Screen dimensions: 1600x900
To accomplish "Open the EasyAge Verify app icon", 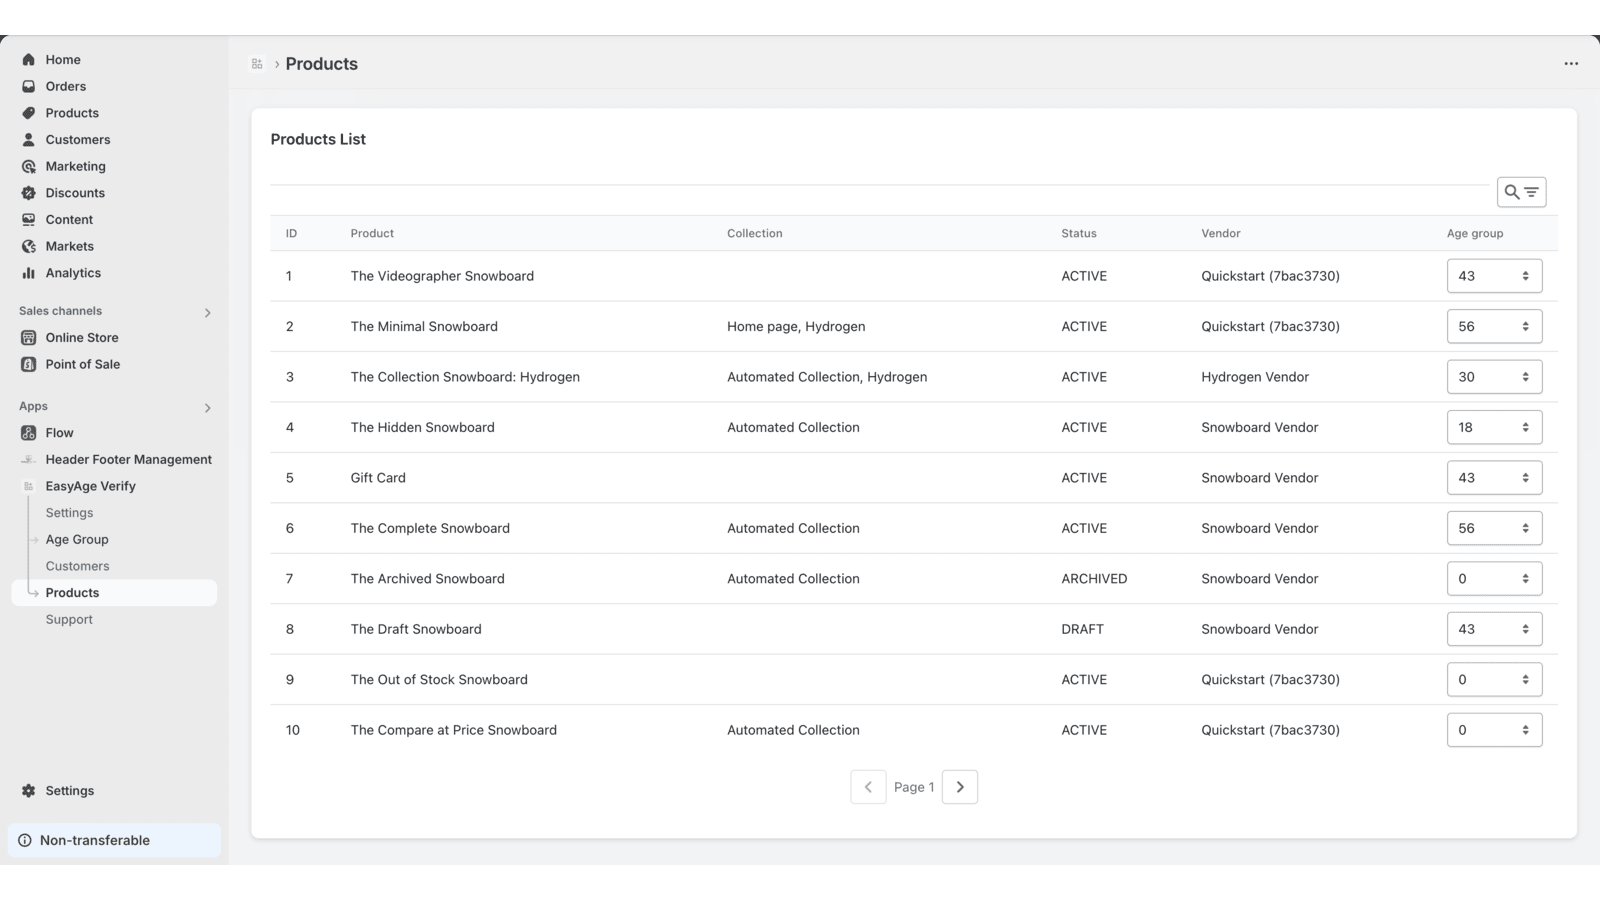I will click(26, 486).
